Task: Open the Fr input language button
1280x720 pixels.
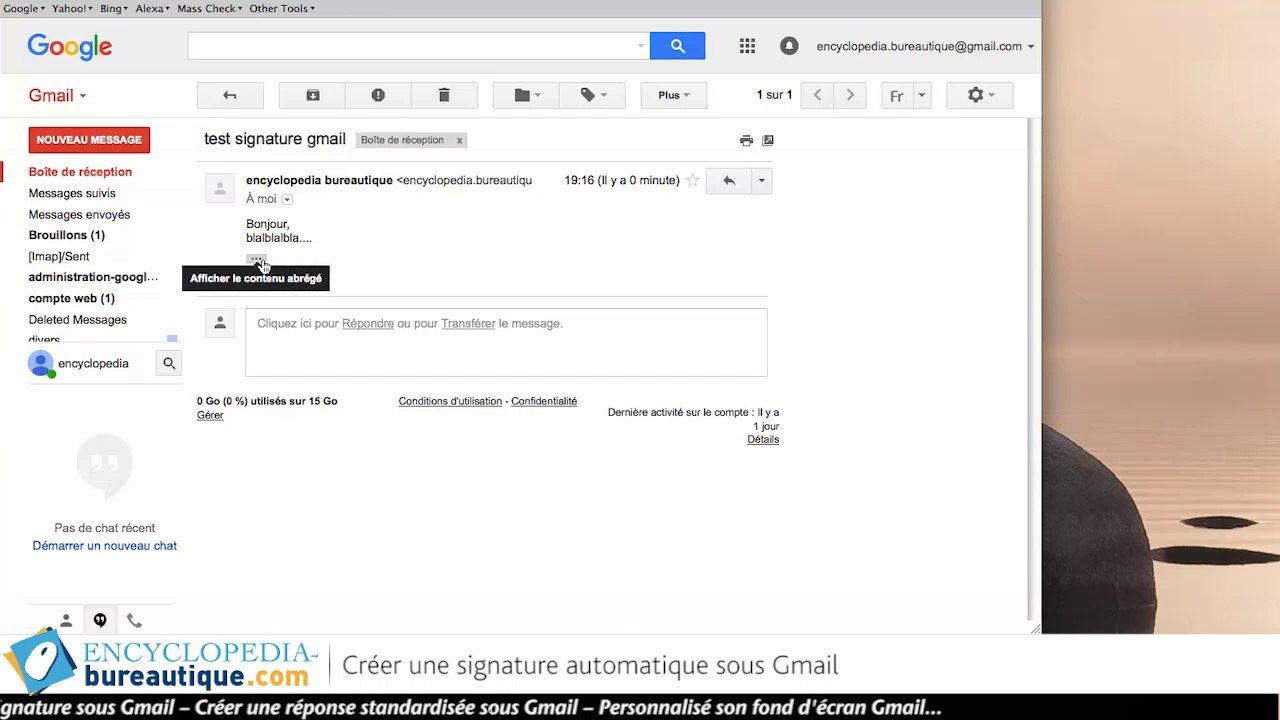Action: [897, 96]
